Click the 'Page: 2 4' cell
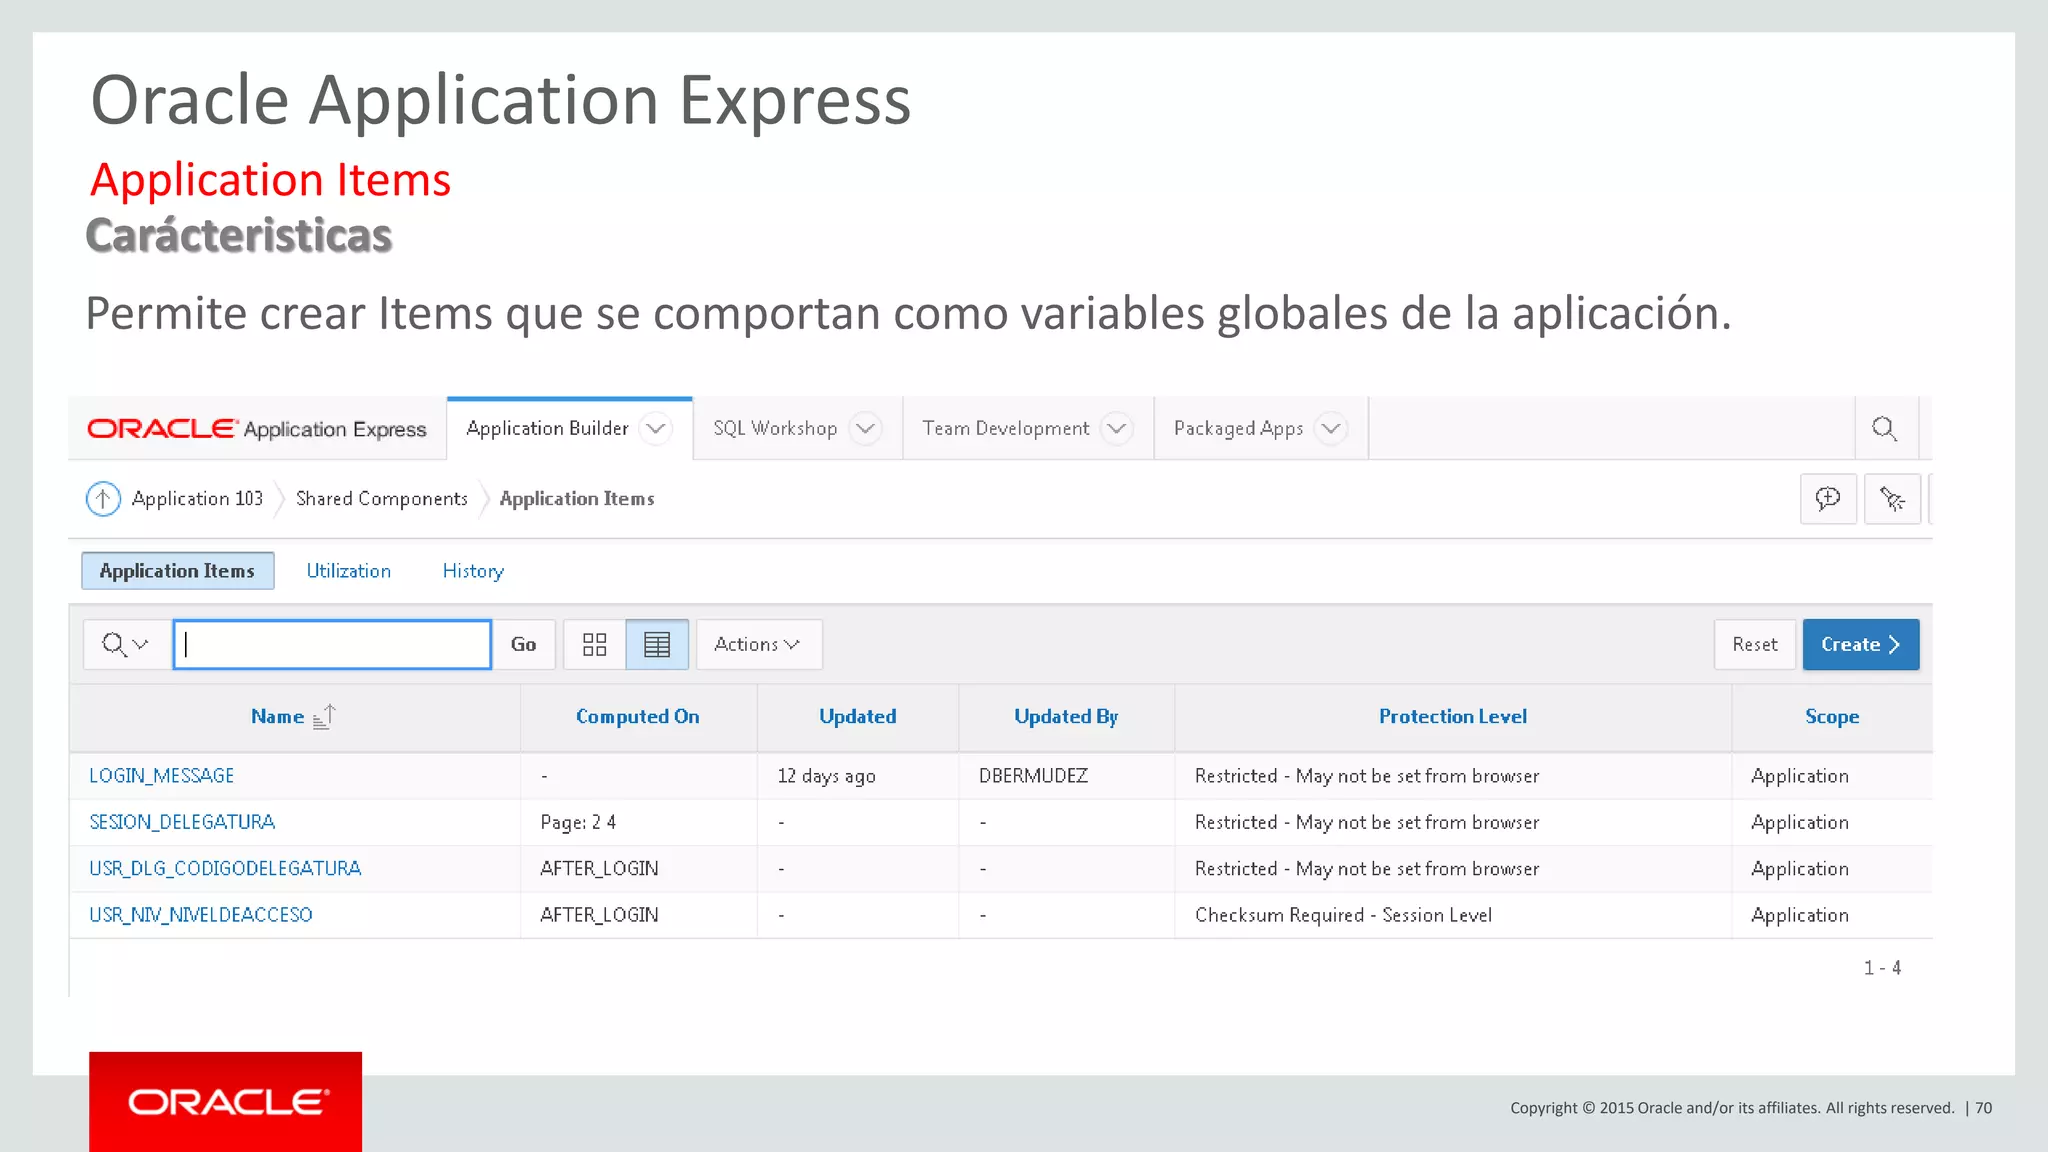The height and width of the screenshot is (1152, 2048). coord(578,822)
